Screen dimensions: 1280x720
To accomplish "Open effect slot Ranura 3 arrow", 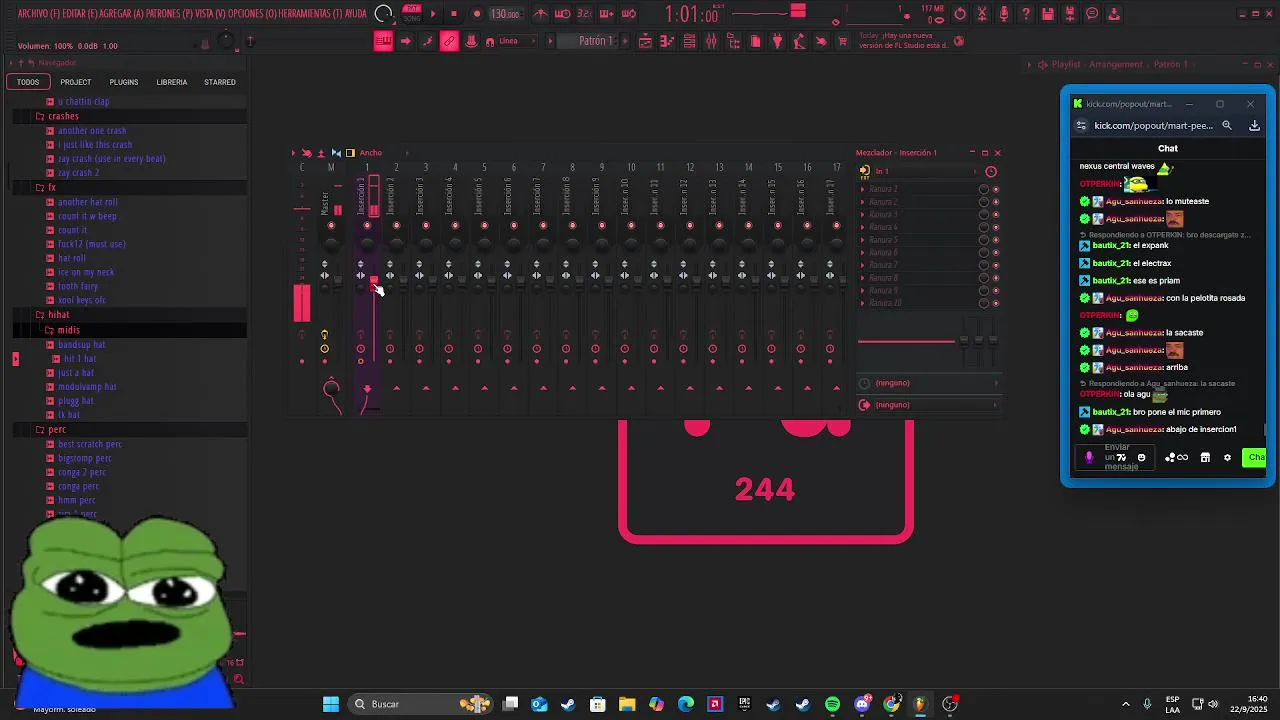I will coord(863,214).
